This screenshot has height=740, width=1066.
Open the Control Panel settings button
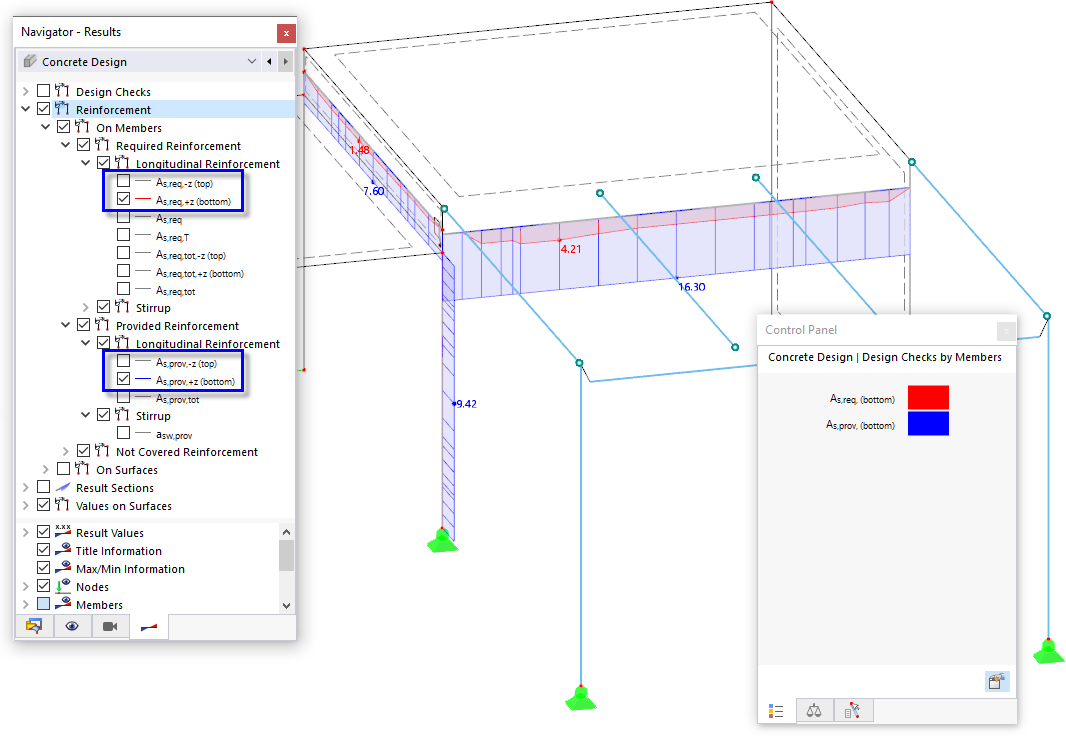997,681
